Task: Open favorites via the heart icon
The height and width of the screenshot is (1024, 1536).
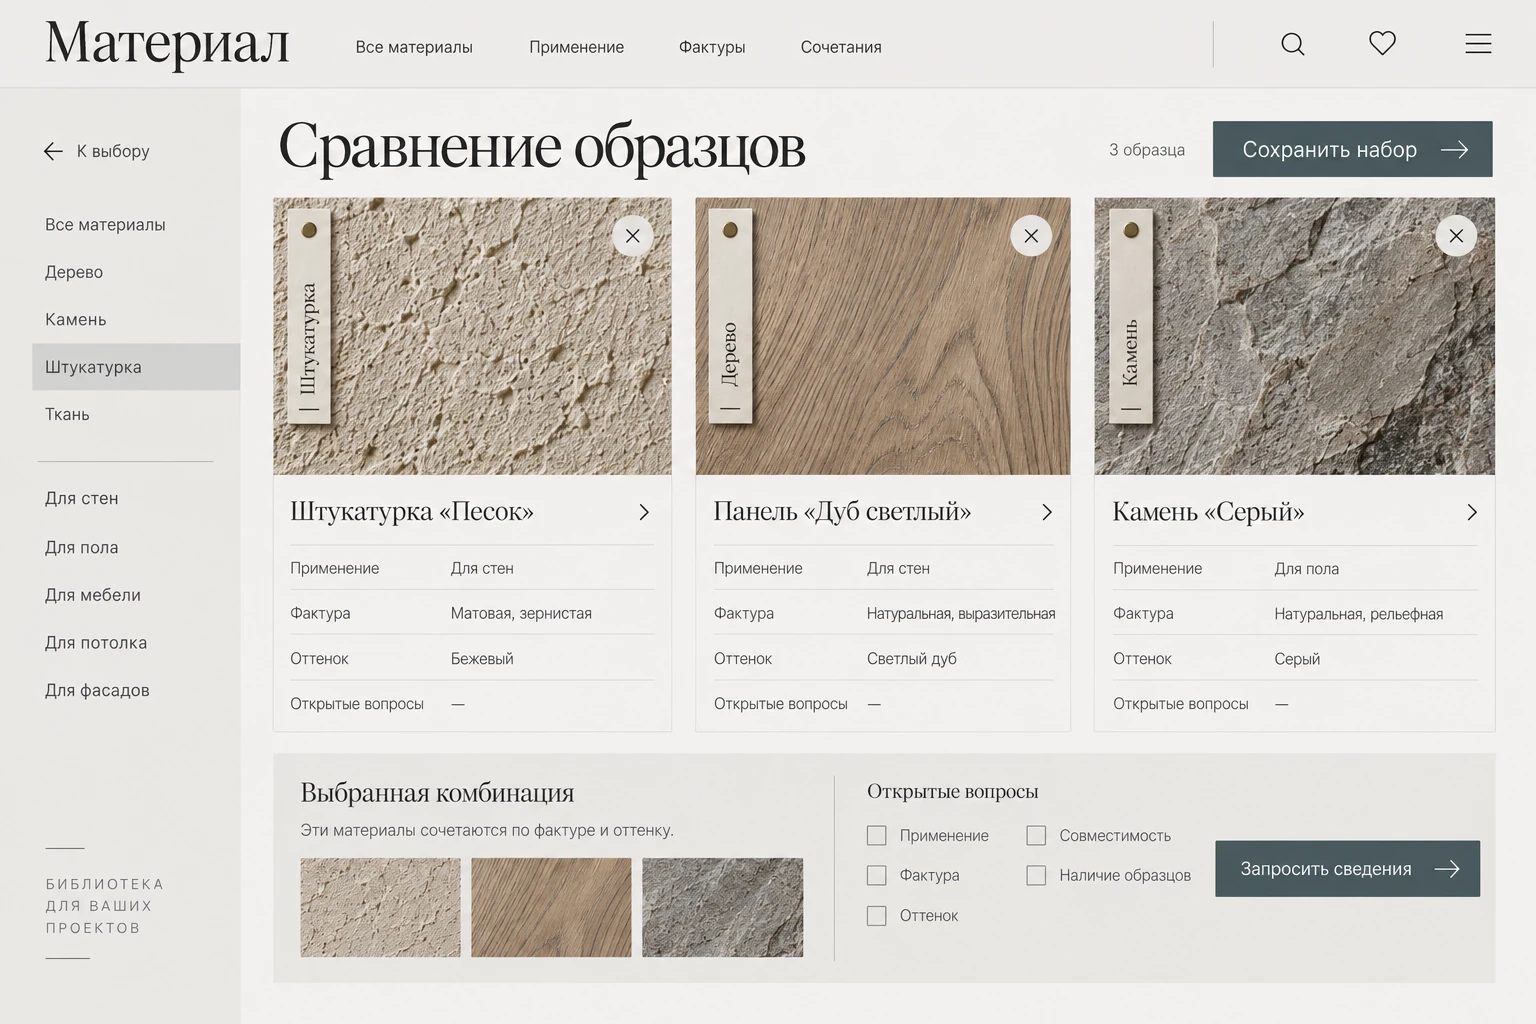Action: 1382,43
